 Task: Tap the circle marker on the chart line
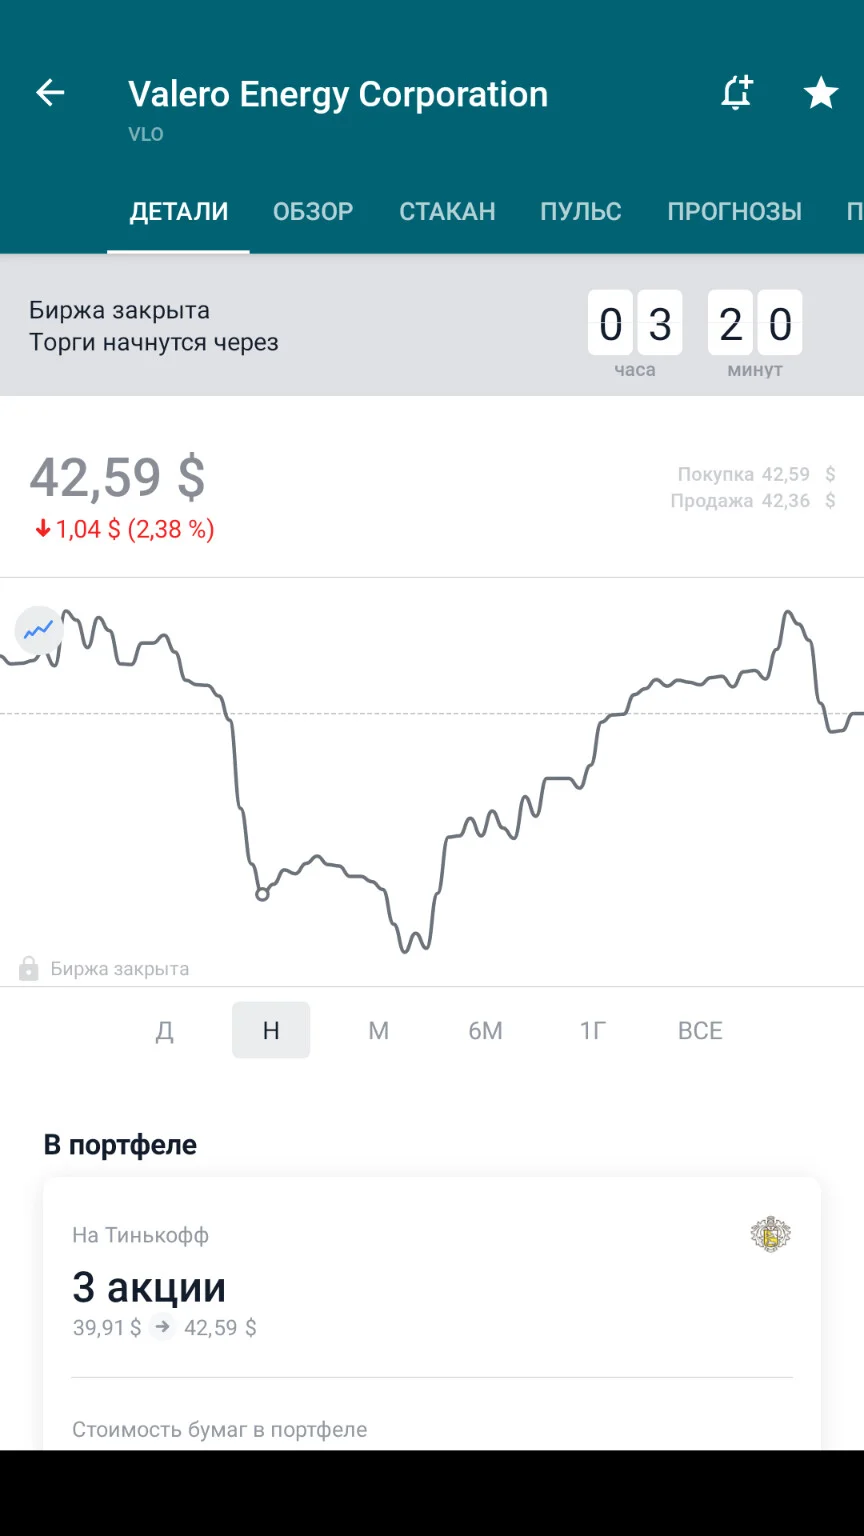point(262,895)
